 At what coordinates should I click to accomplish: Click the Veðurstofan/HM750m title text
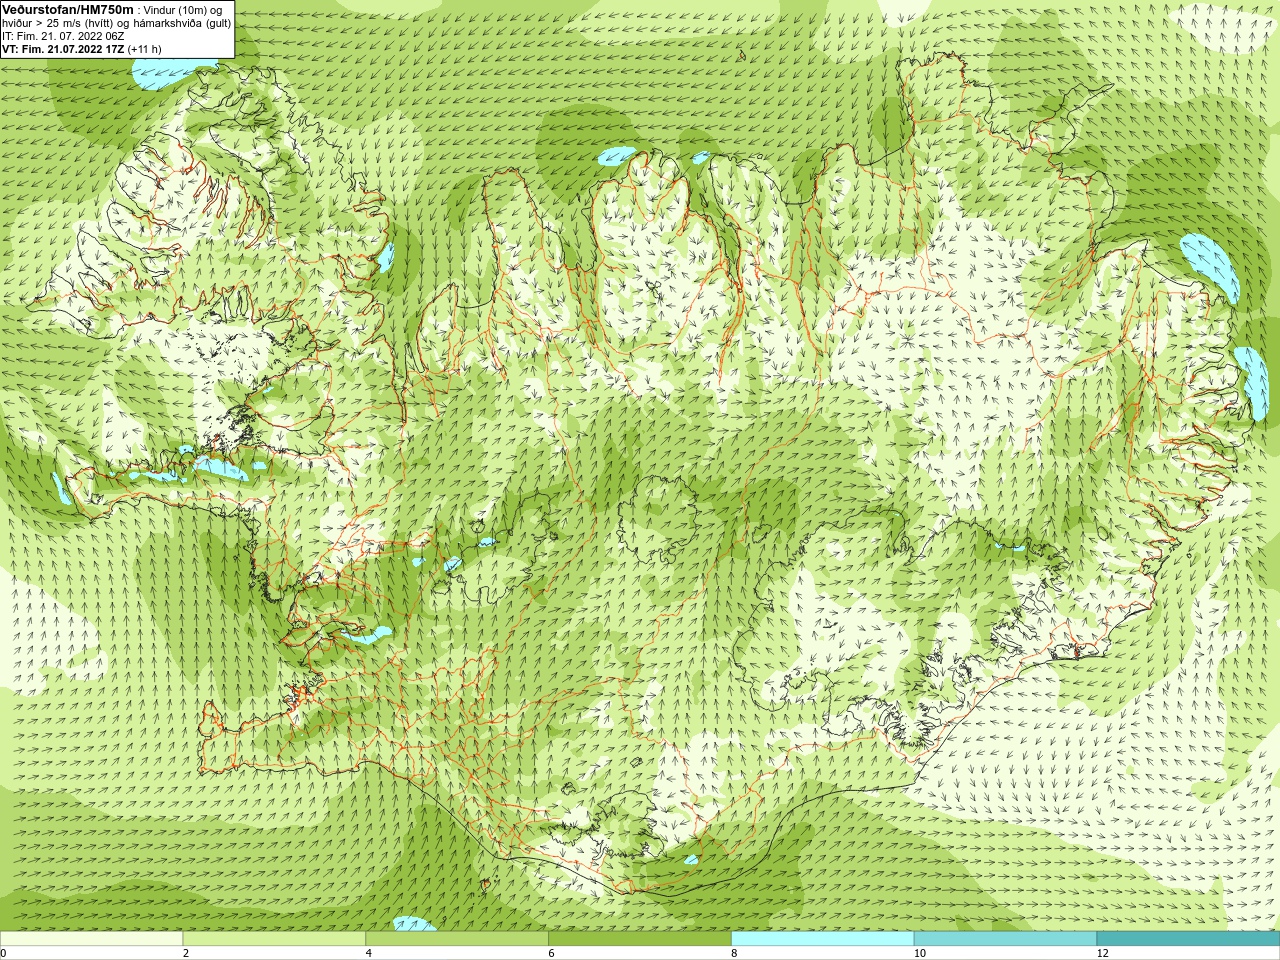pyautogui.click(x=67, y=9)
